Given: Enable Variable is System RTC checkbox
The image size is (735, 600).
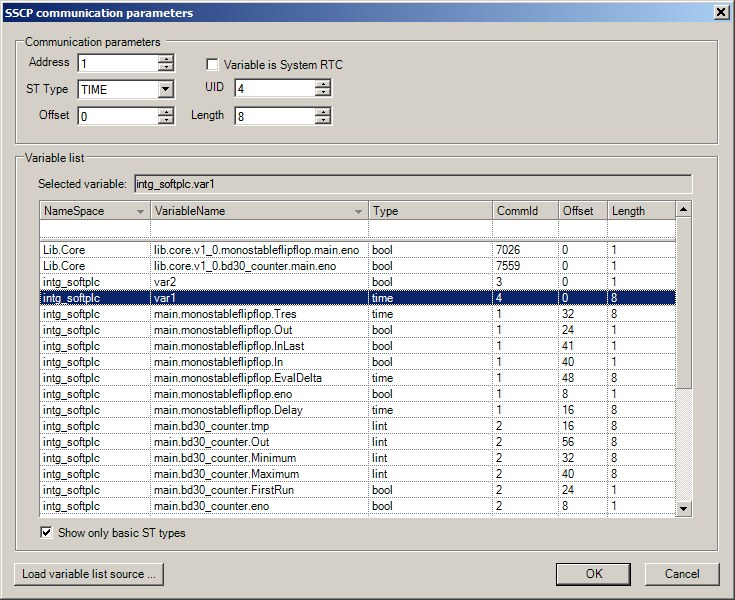Looking at the screenshot, I should point(212,65).
